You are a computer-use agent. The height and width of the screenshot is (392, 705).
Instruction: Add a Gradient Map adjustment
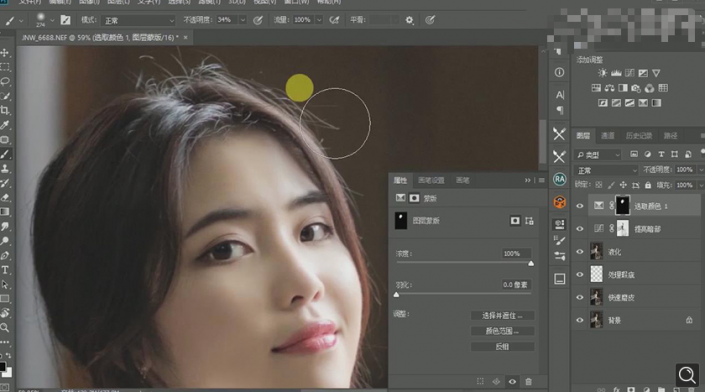656,103
